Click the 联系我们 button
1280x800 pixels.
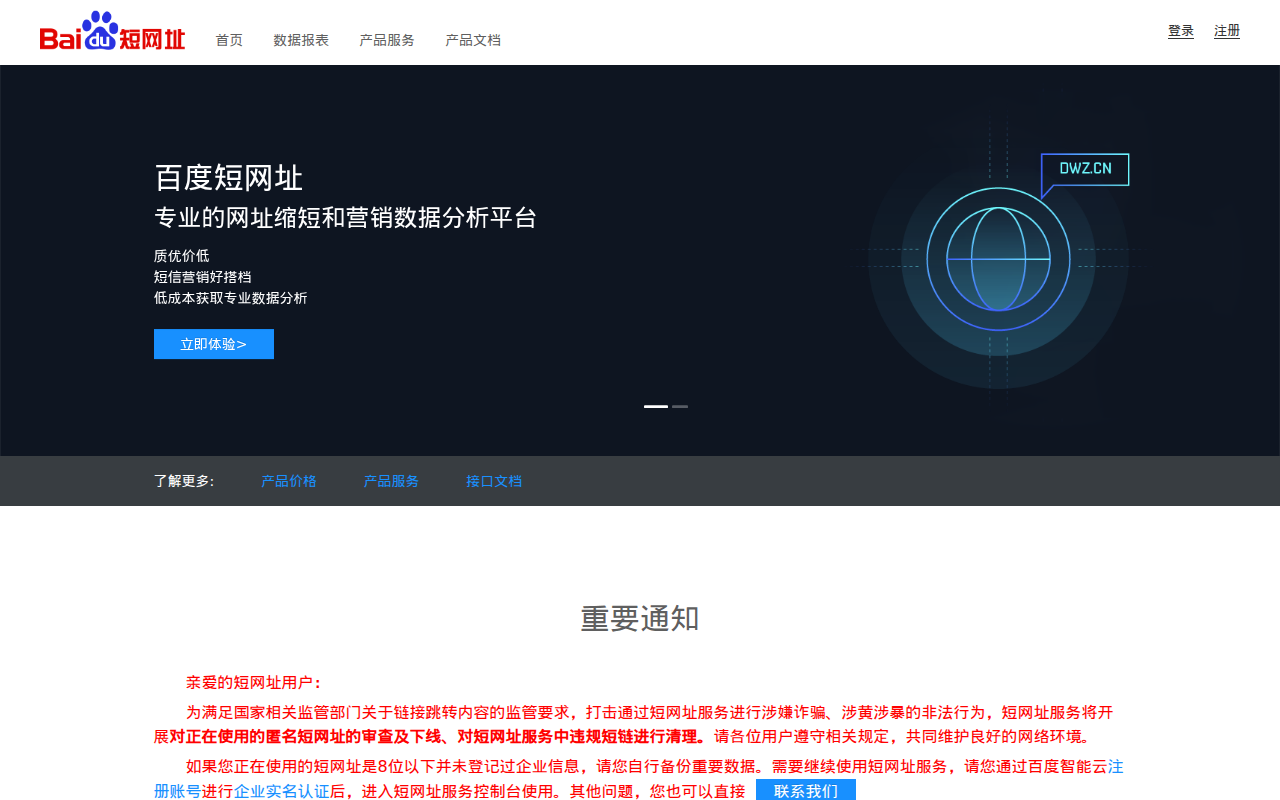pyautogui.click(x=805, y=791)
